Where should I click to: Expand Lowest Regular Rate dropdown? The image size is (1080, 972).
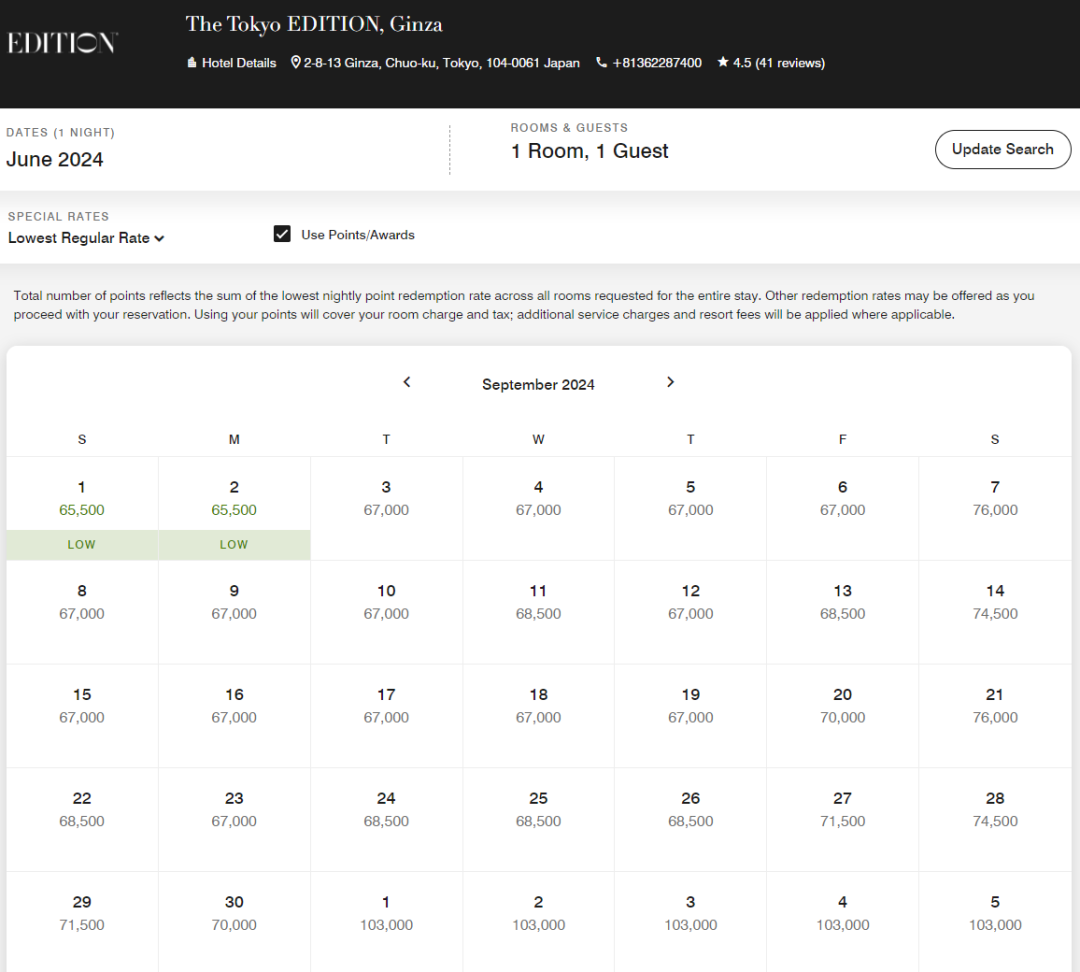[86, 238]
